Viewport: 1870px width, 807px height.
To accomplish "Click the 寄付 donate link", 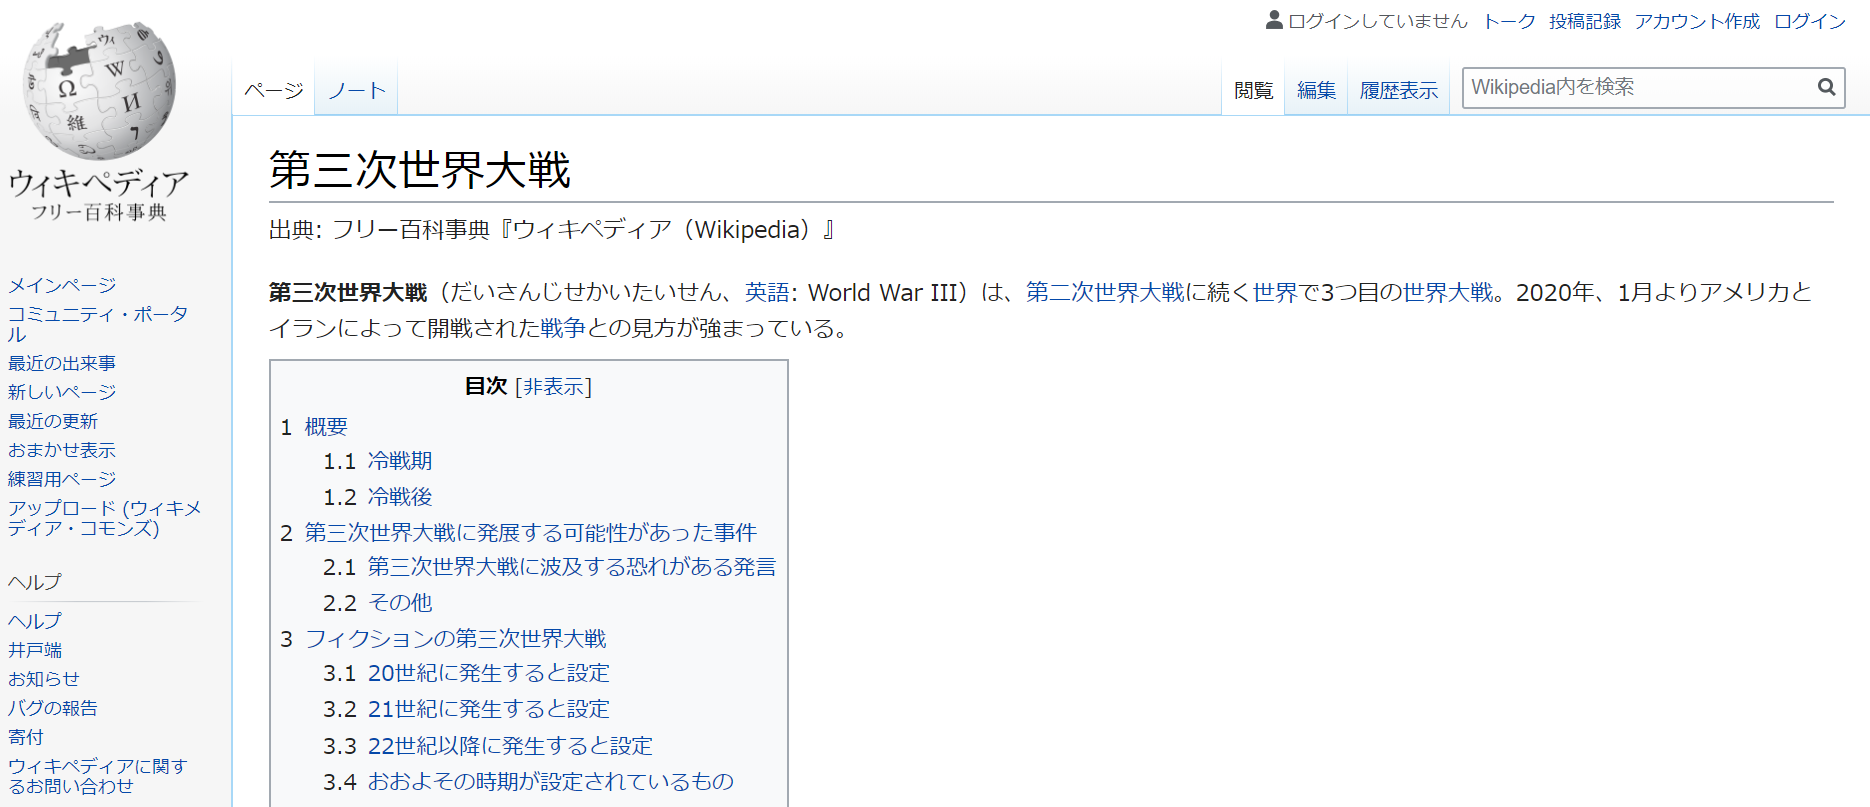I will [x=26, y=737].
